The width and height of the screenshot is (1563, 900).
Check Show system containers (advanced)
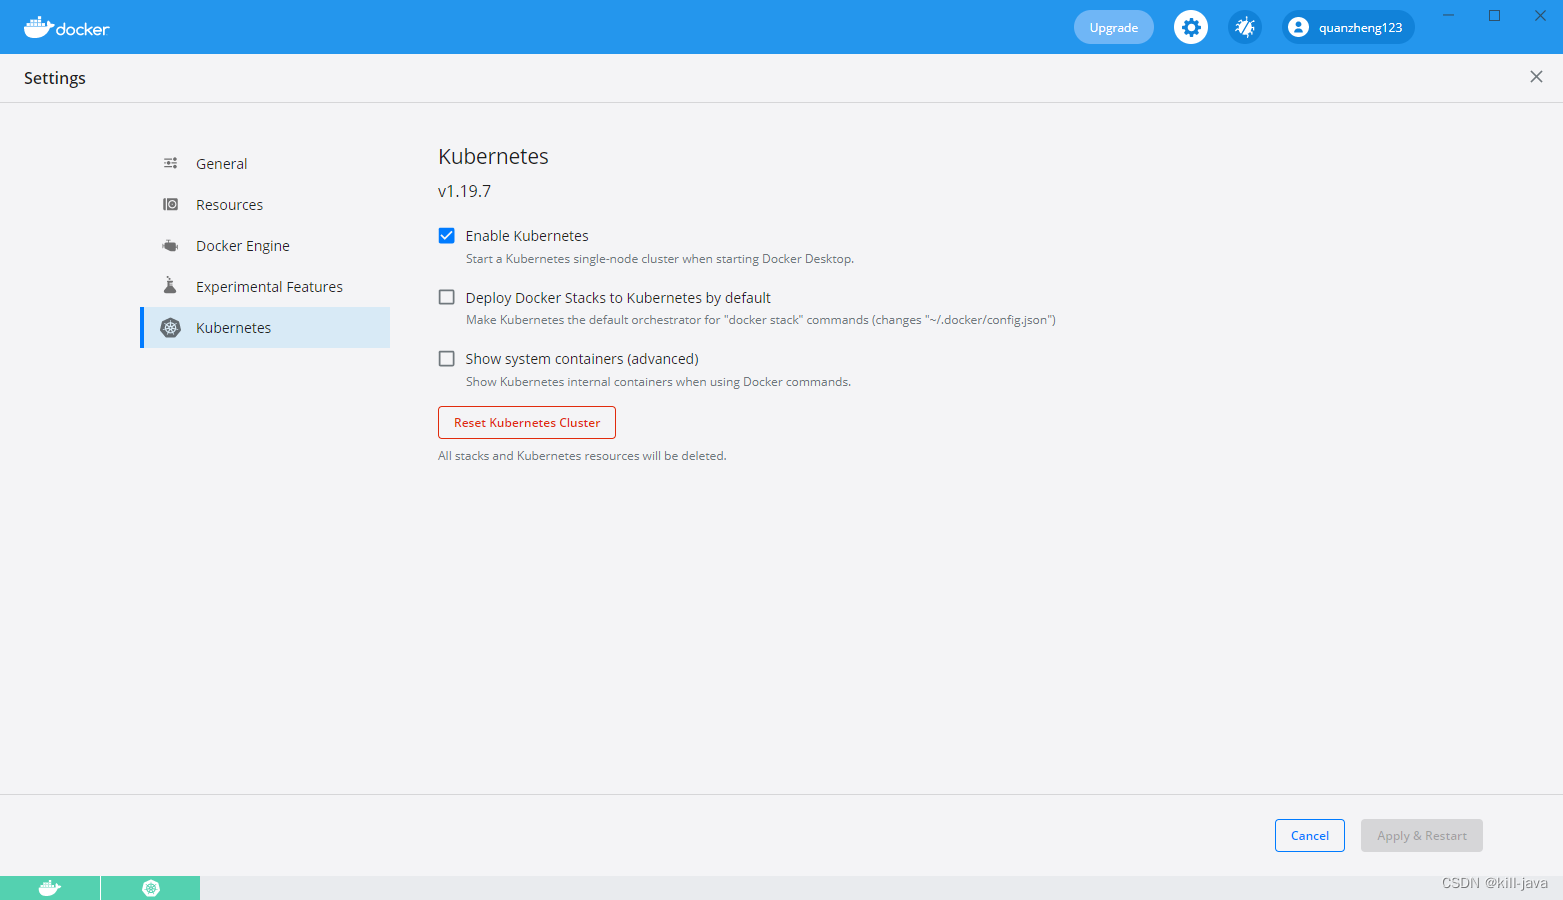click(x=447, y=359)
